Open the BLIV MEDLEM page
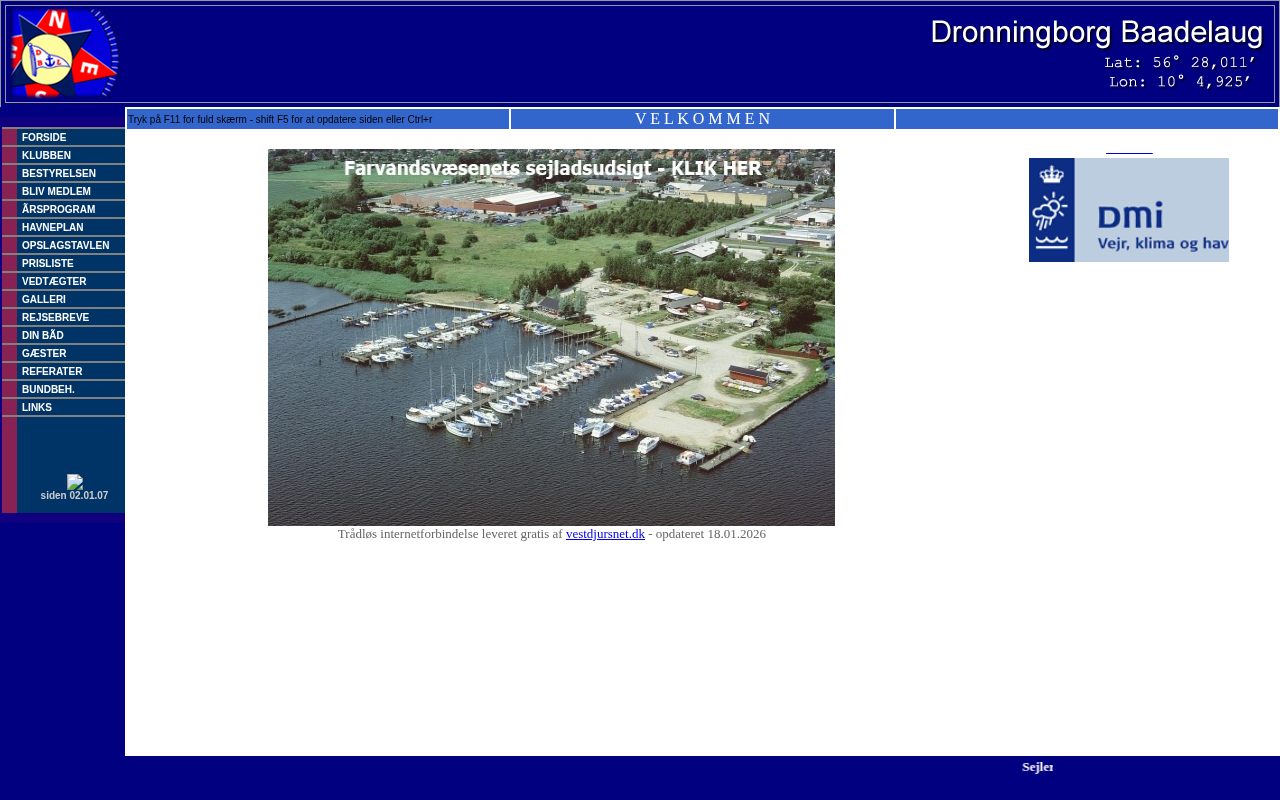 [x=56, y=192]
